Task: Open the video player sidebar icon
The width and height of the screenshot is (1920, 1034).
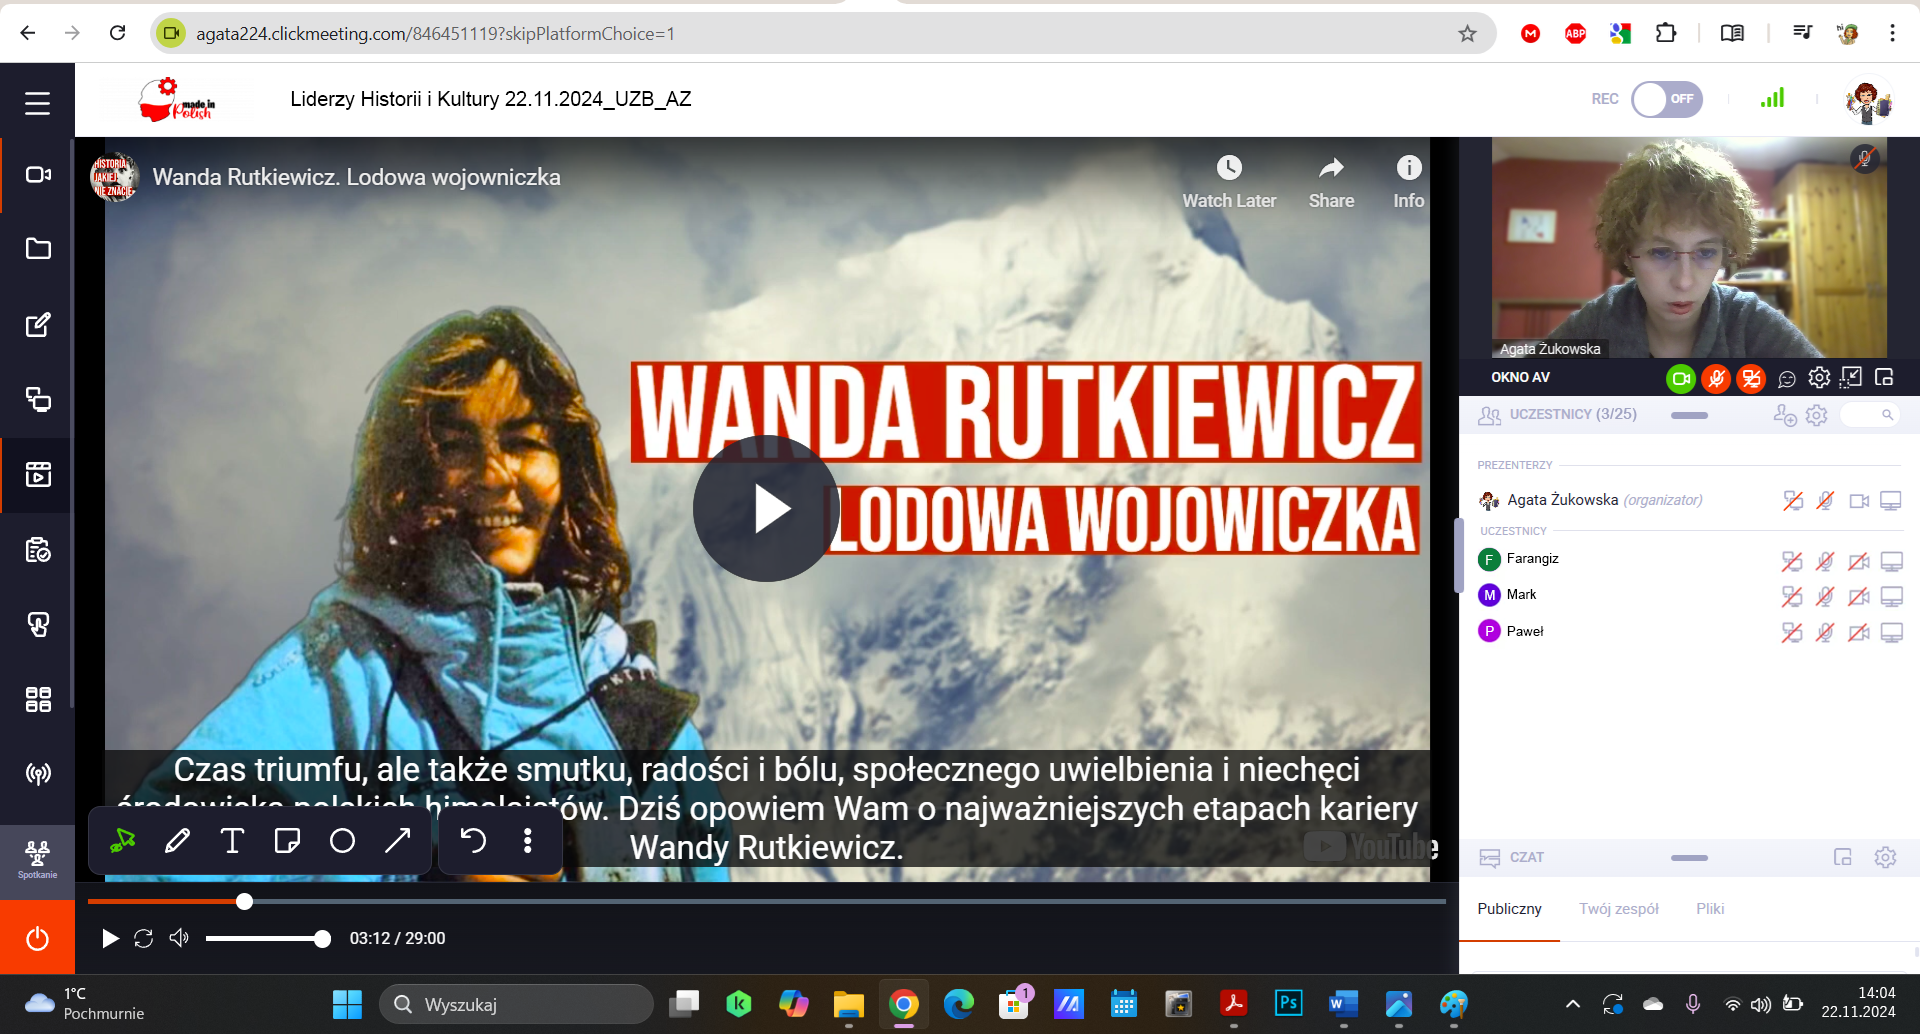Action: tap(38, 474)
